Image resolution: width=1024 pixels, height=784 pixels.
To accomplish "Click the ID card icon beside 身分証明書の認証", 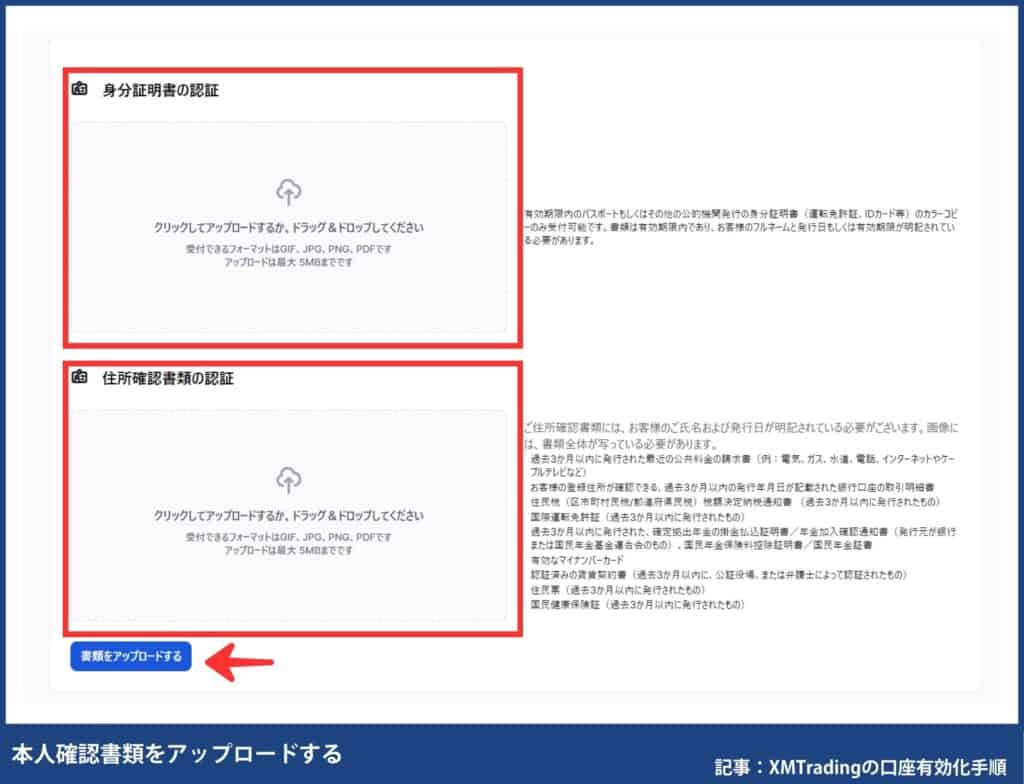I will pyautogui.click(x=80, y=88).
